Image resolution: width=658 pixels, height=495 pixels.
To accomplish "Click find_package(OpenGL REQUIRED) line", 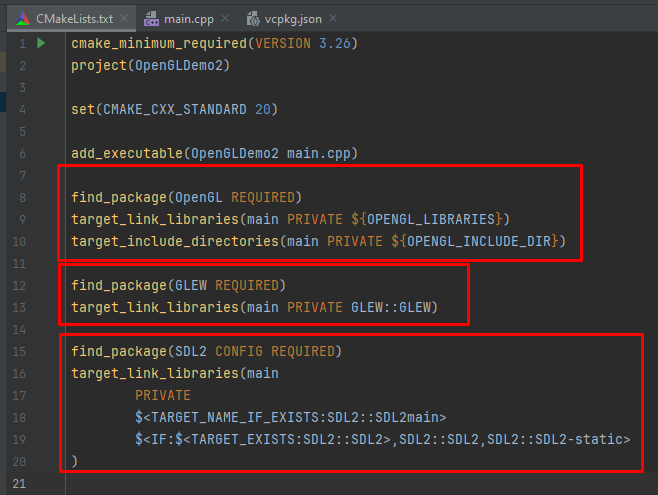I will coord(186,198).
